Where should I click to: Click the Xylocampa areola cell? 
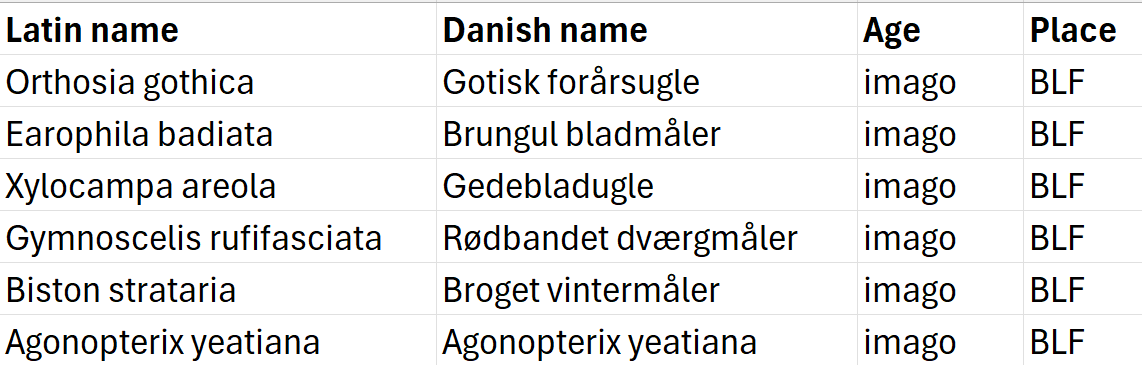(218, 186)
